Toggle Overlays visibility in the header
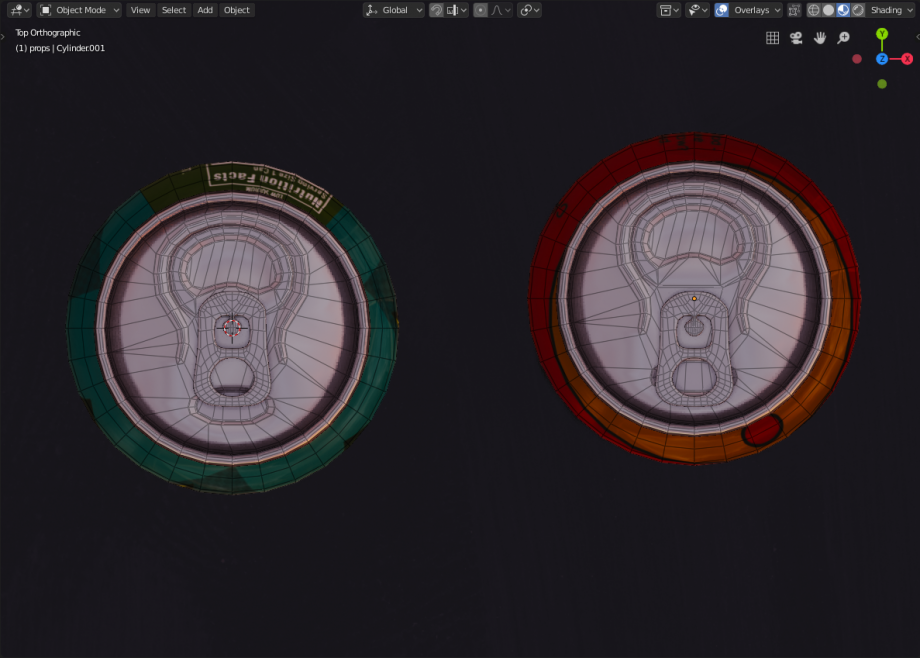The height and width of the screenshot is (658, 920). point(721,10)
